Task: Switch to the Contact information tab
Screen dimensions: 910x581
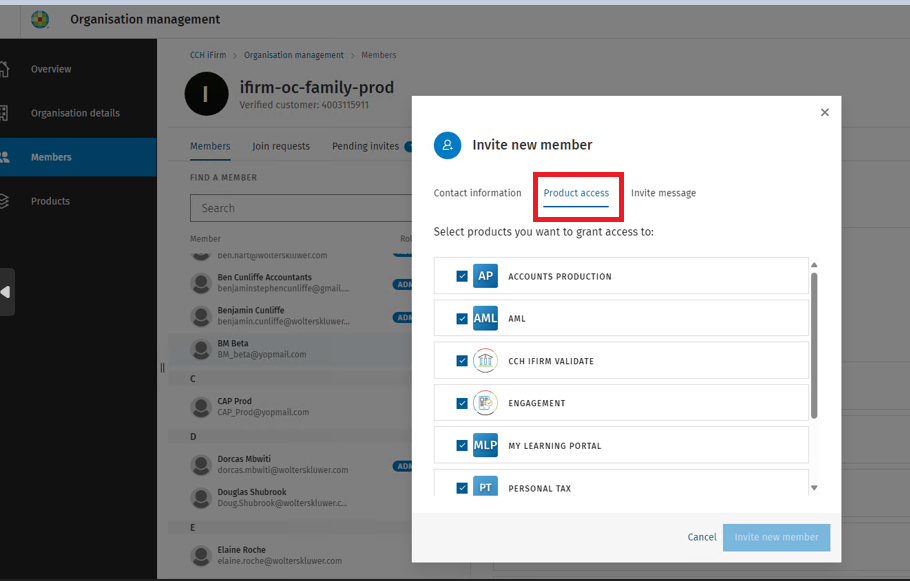Action: pyautogui.click(x=478, y=193)
